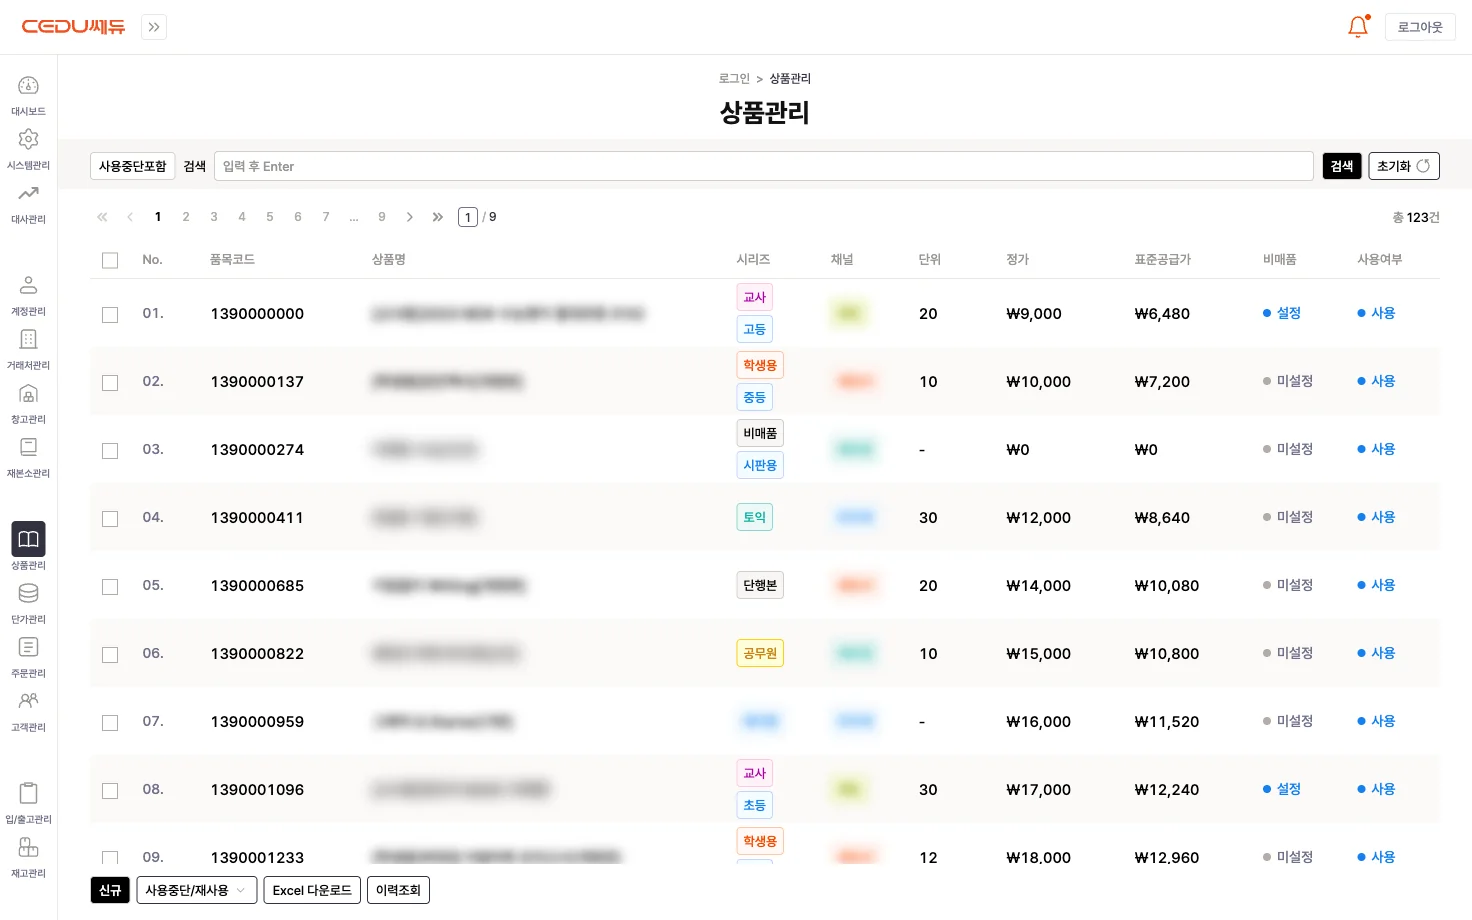Screen dimensions: 1472x920
Task: Toggle the 사용중단포함 filter button
Action: 133,166
